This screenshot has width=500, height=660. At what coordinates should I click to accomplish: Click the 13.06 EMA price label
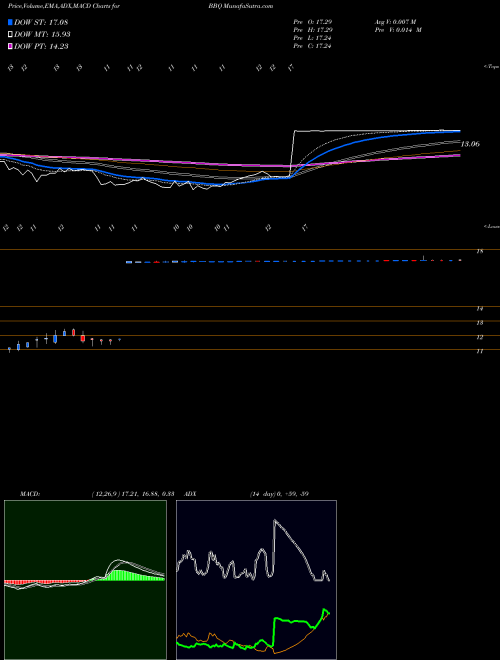470,144
